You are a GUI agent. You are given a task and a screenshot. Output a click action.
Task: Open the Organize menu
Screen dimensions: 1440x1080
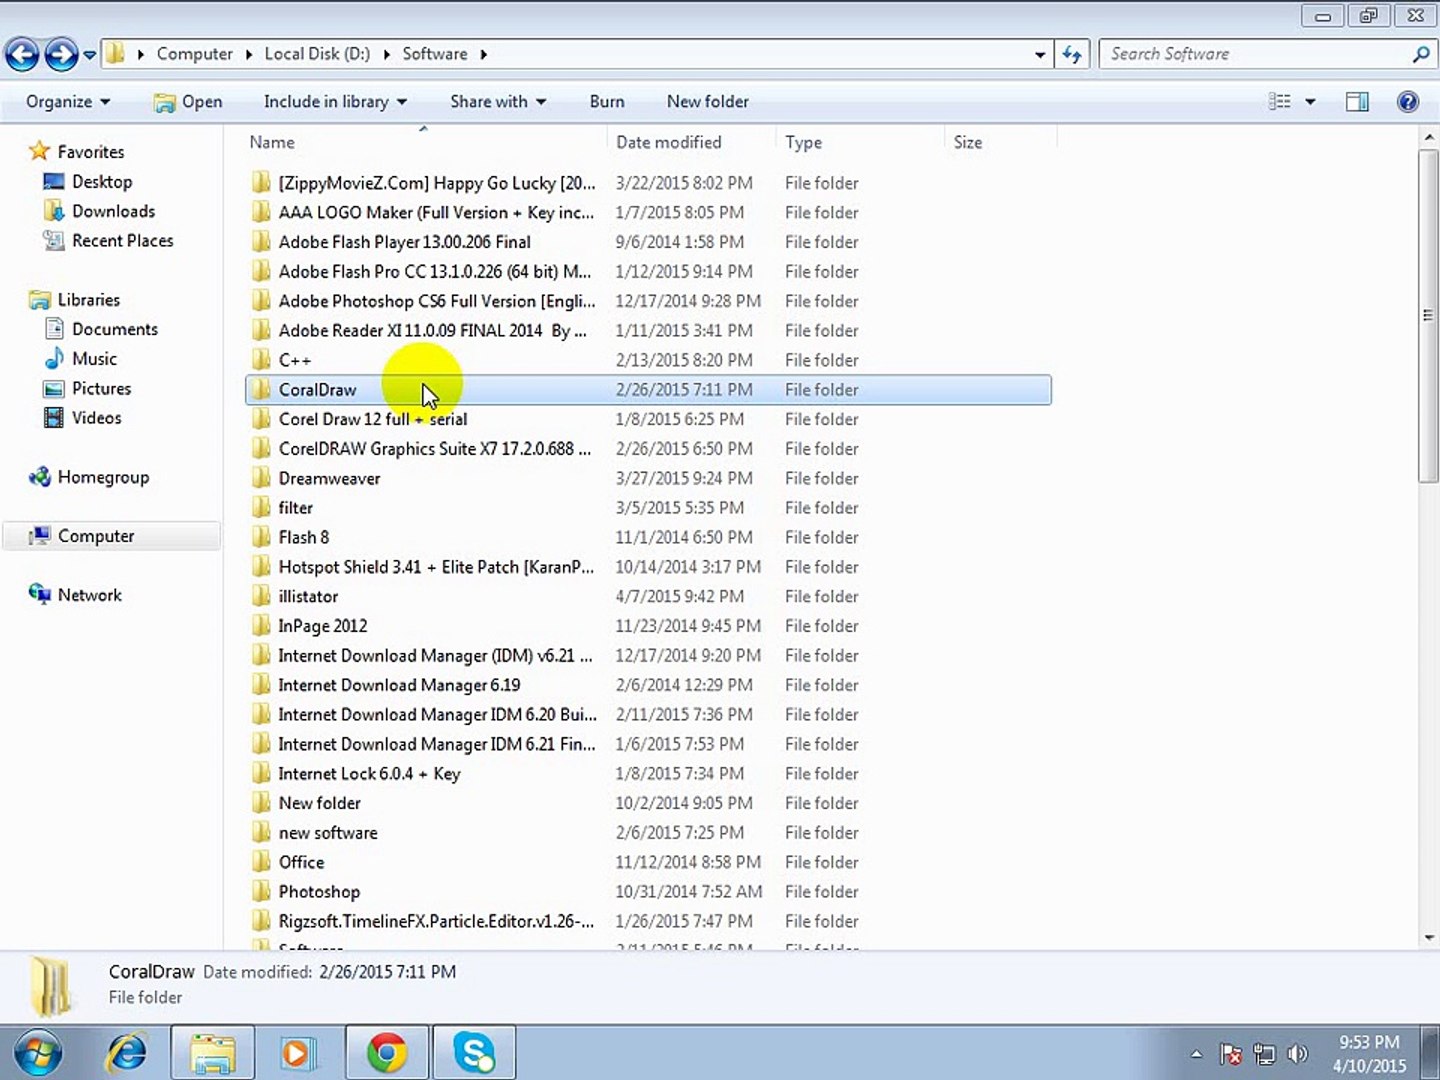(x=68, y=101)
